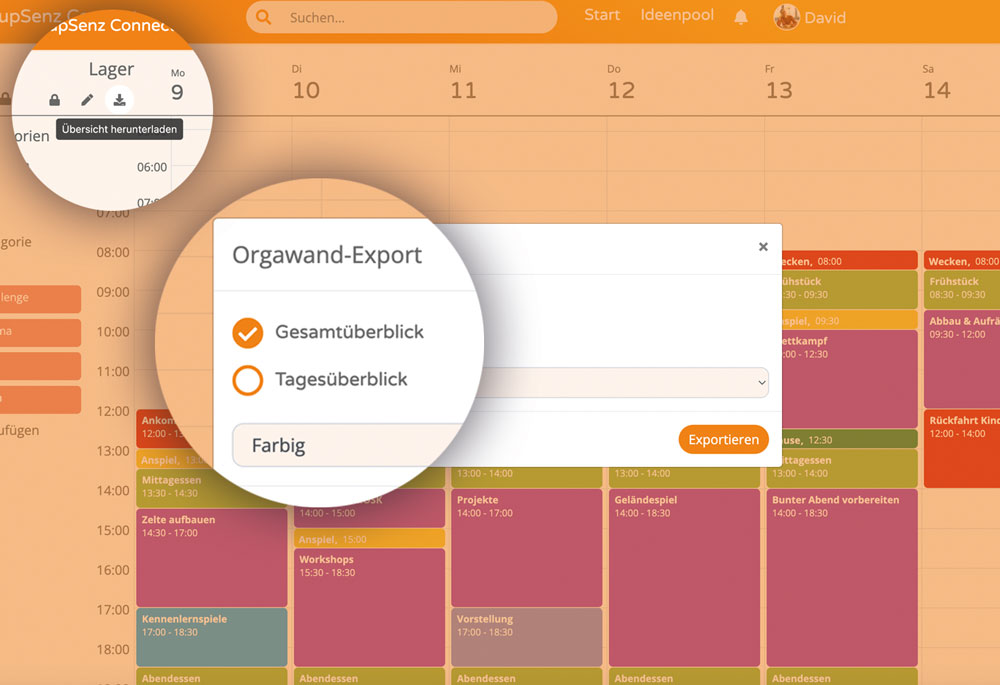The height and width of the screenshot is (685, 1000).
Task: Select the Tagesüberblick option
Action: coord(247,380)
